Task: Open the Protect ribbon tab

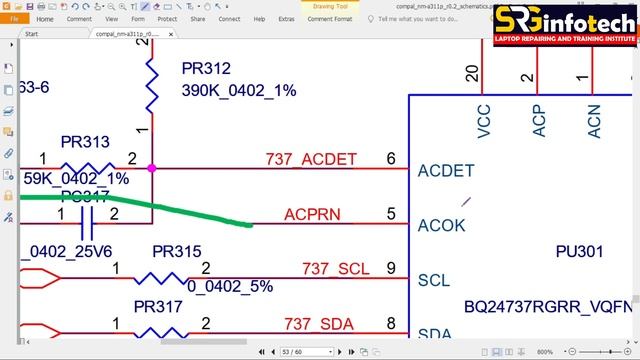Action: tap(167, 19)
